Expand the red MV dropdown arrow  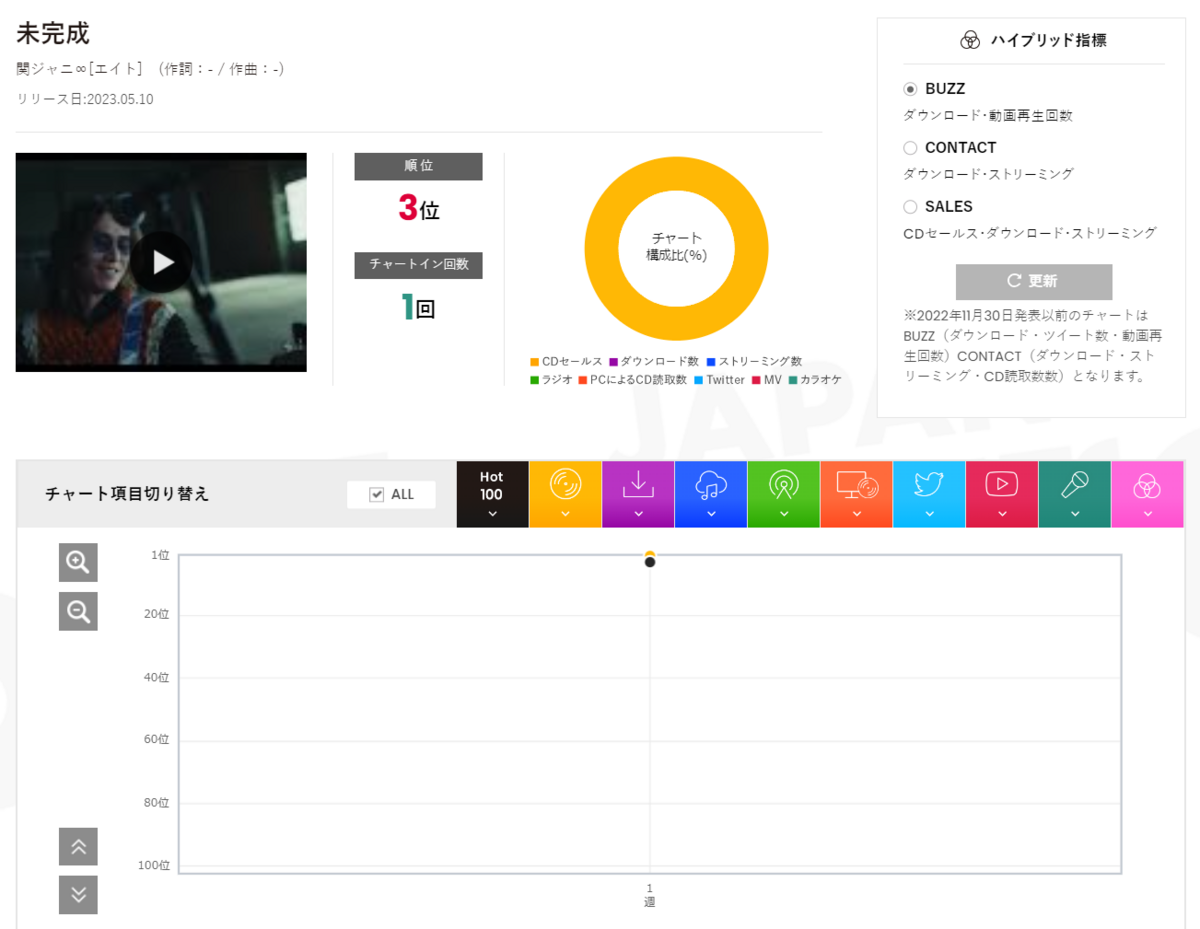pos(1002,514)
